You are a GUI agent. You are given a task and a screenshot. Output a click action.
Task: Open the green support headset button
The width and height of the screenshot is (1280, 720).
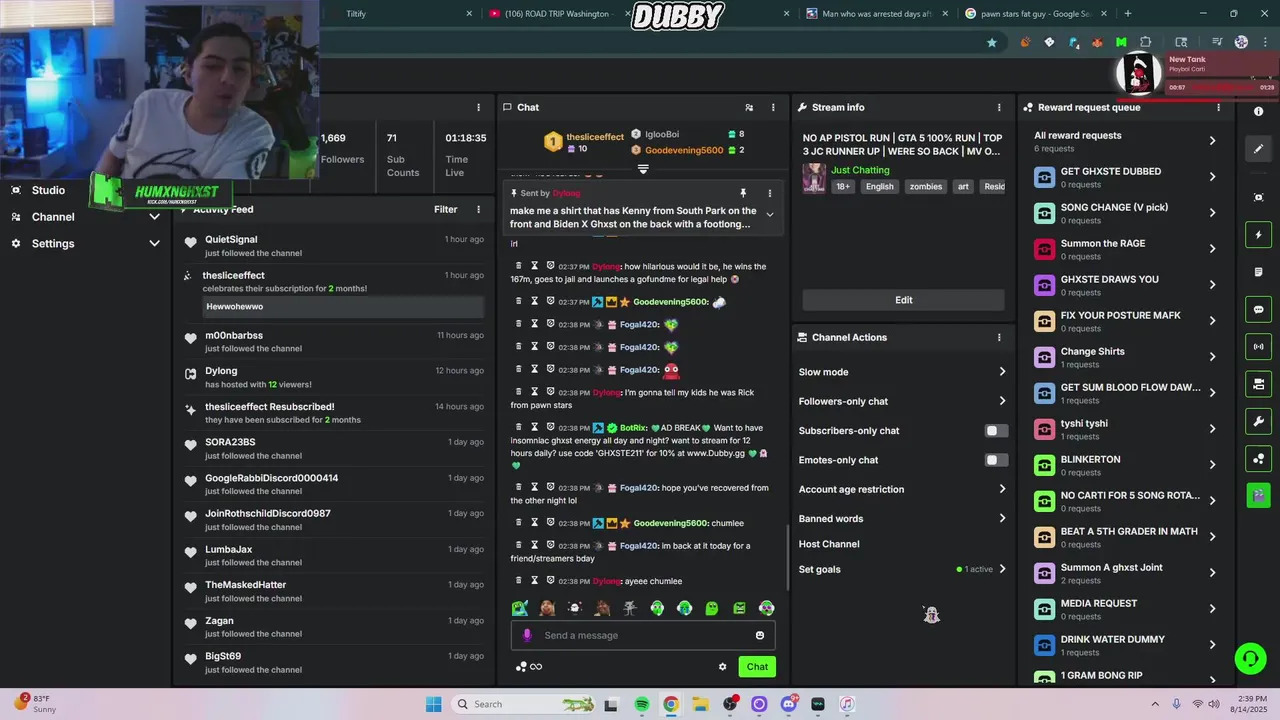[1249, 658]
